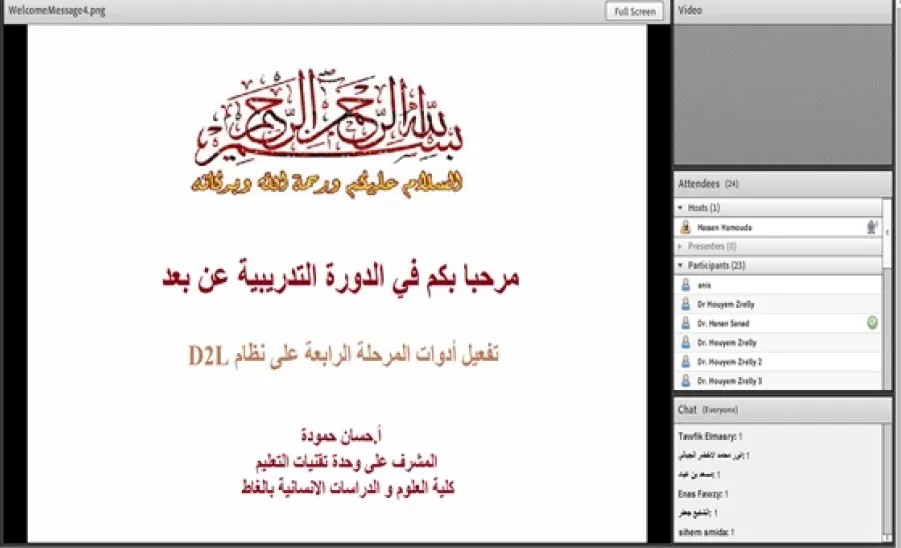Click chat message from Tawfik Elmasry
The width and height of the screenshot is (901, 548).
[x=710, y=437]
